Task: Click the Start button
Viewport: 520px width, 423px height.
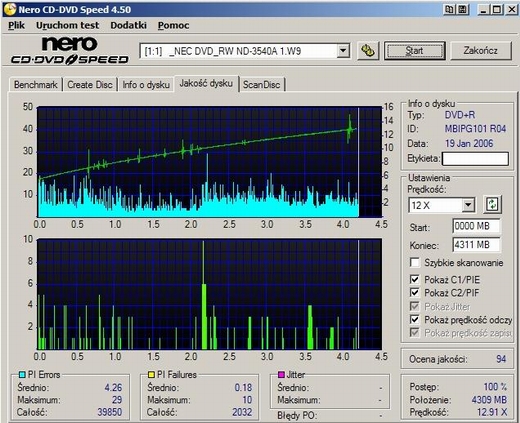Action: pyautogui.click(x=415, y=51)
